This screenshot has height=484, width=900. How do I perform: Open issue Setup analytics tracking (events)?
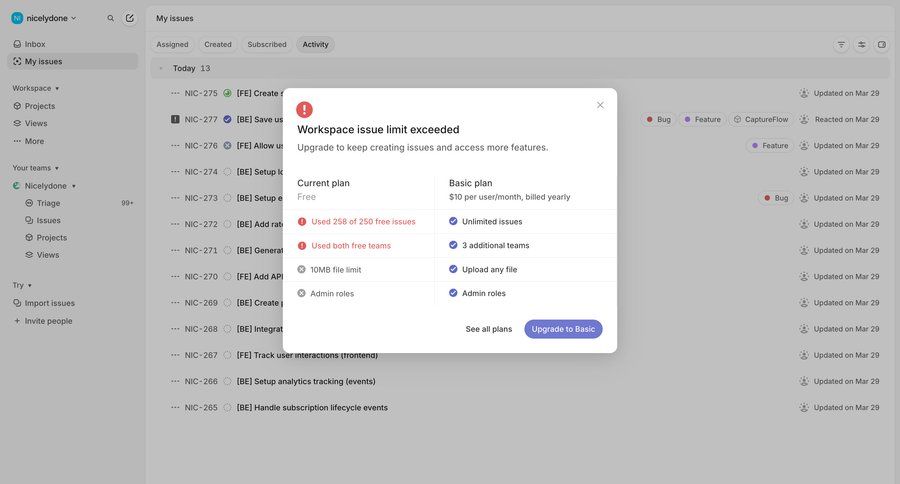[306, 381]
